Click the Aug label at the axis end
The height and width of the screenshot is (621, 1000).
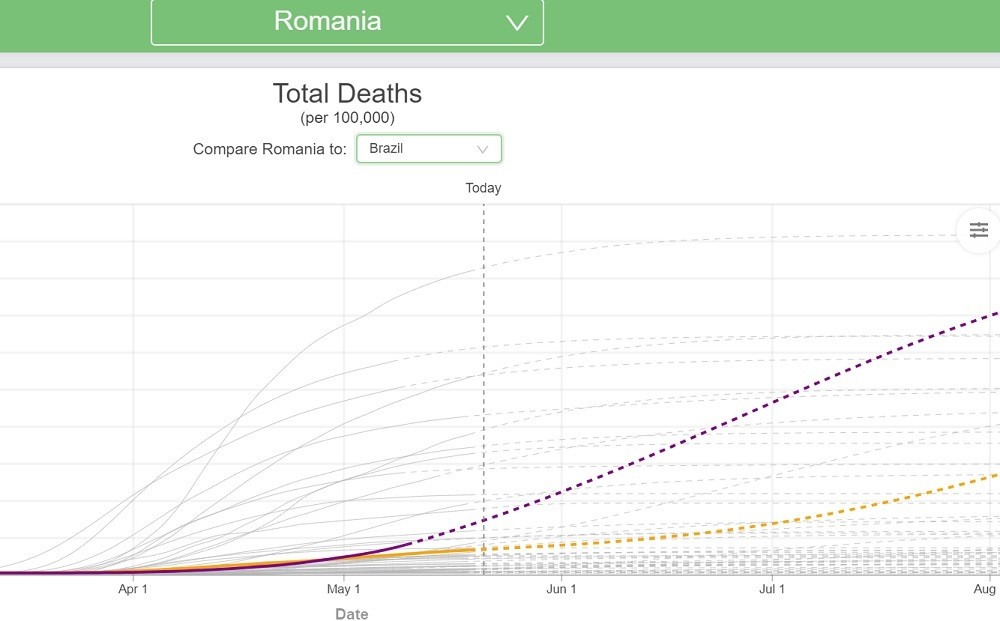[x=986, y=590]
